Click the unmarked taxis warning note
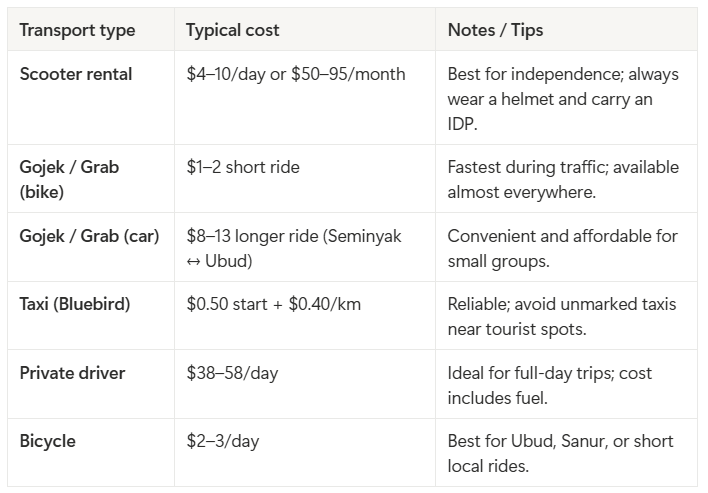 click(x=562, y=315)
